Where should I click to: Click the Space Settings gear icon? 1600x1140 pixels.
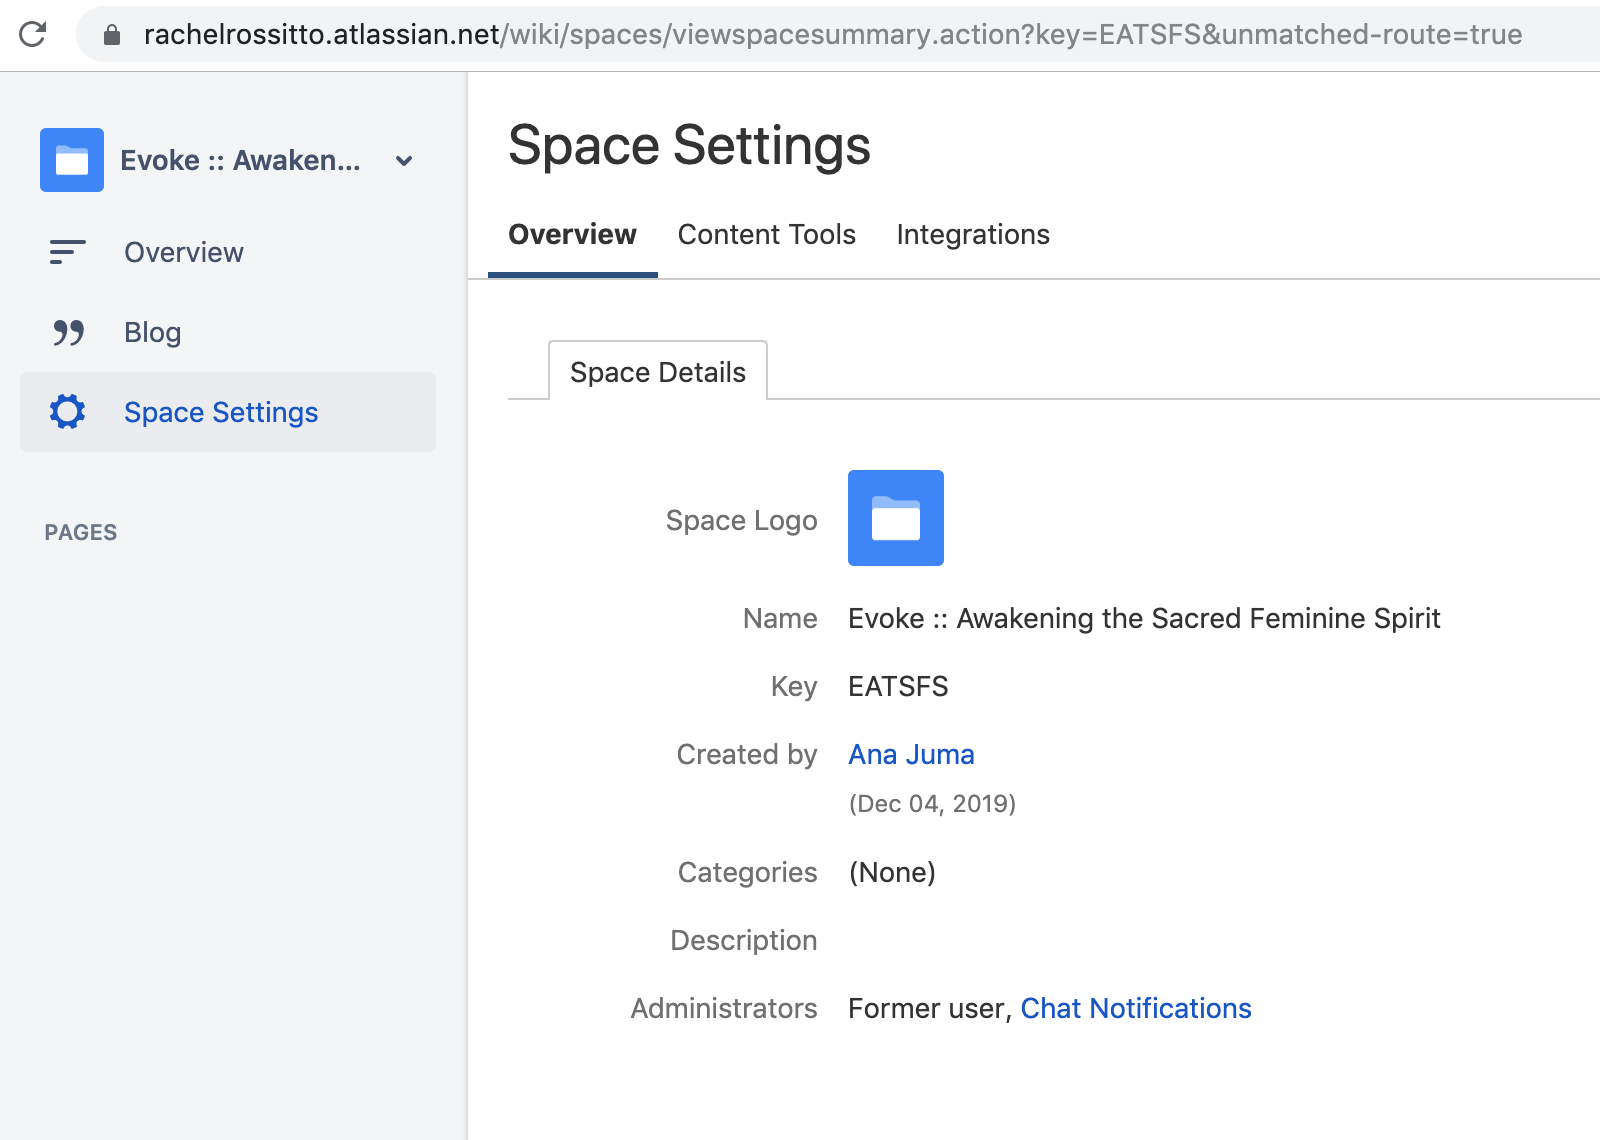point(67,412)
